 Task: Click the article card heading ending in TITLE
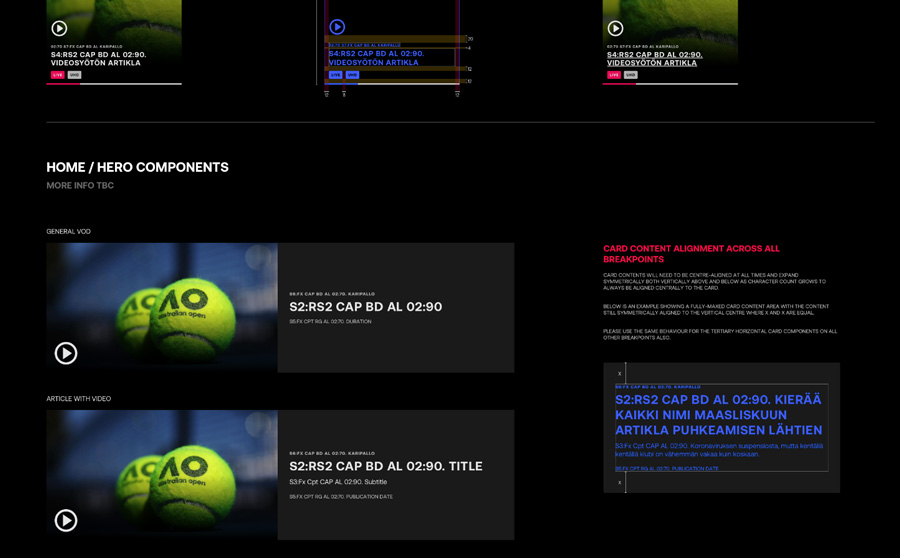tap(385, 466)
